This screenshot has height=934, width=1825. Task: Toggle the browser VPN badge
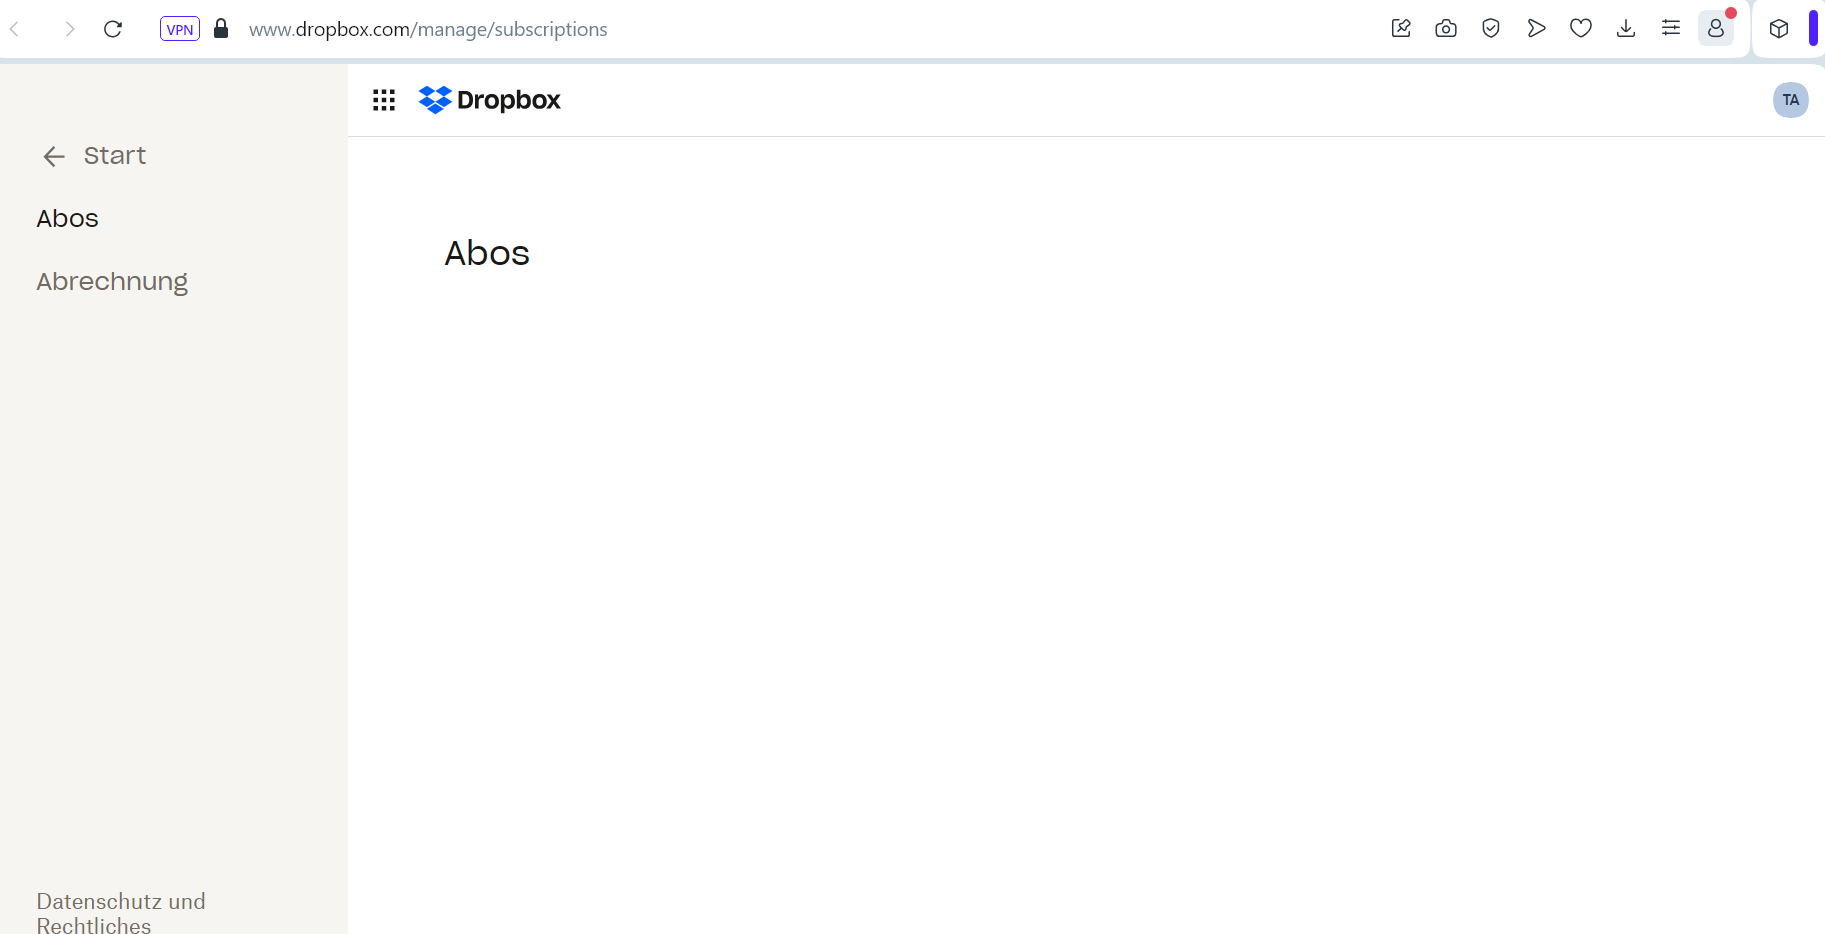[x=180, y=29]
